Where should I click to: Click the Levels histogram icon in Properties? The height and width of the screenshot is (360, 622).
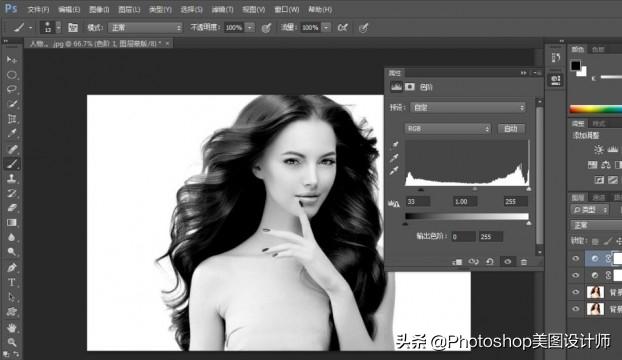point(396,86)
